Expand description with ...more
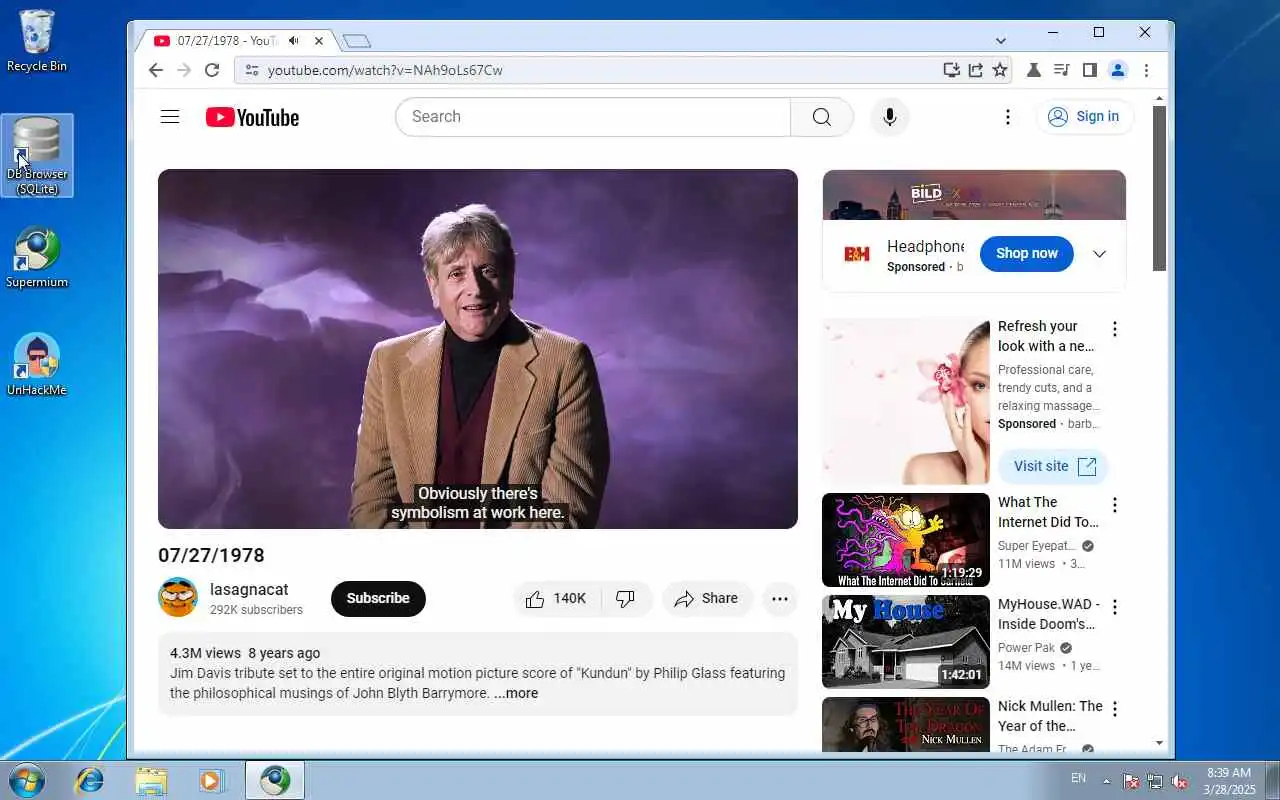Screen dimensions: 1280x800 coord(516,694)
